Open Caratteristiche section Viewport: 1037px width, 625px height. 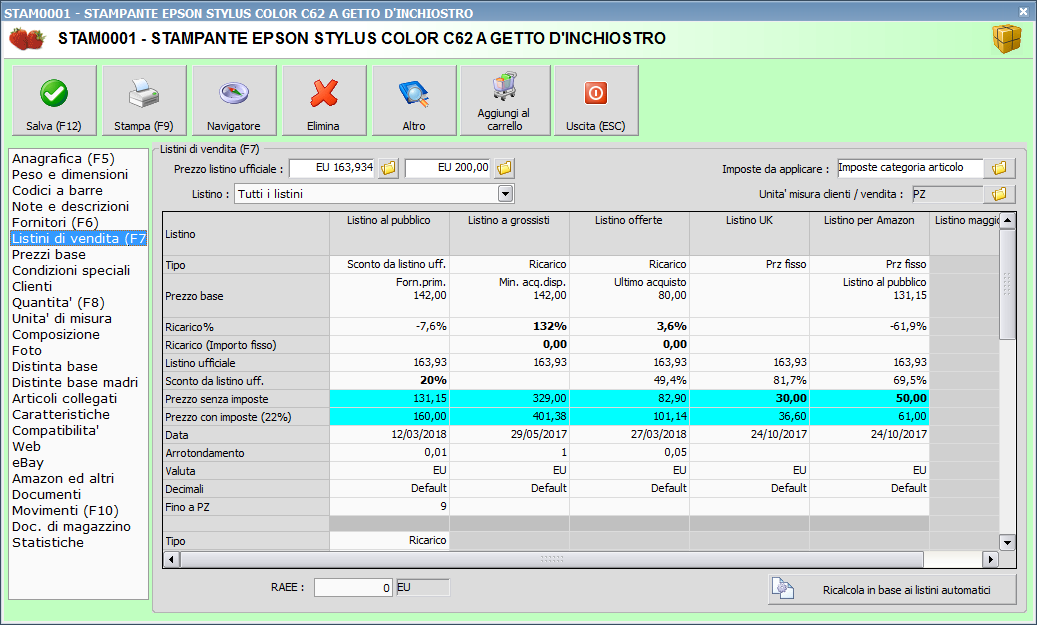[x=61, y=415]
